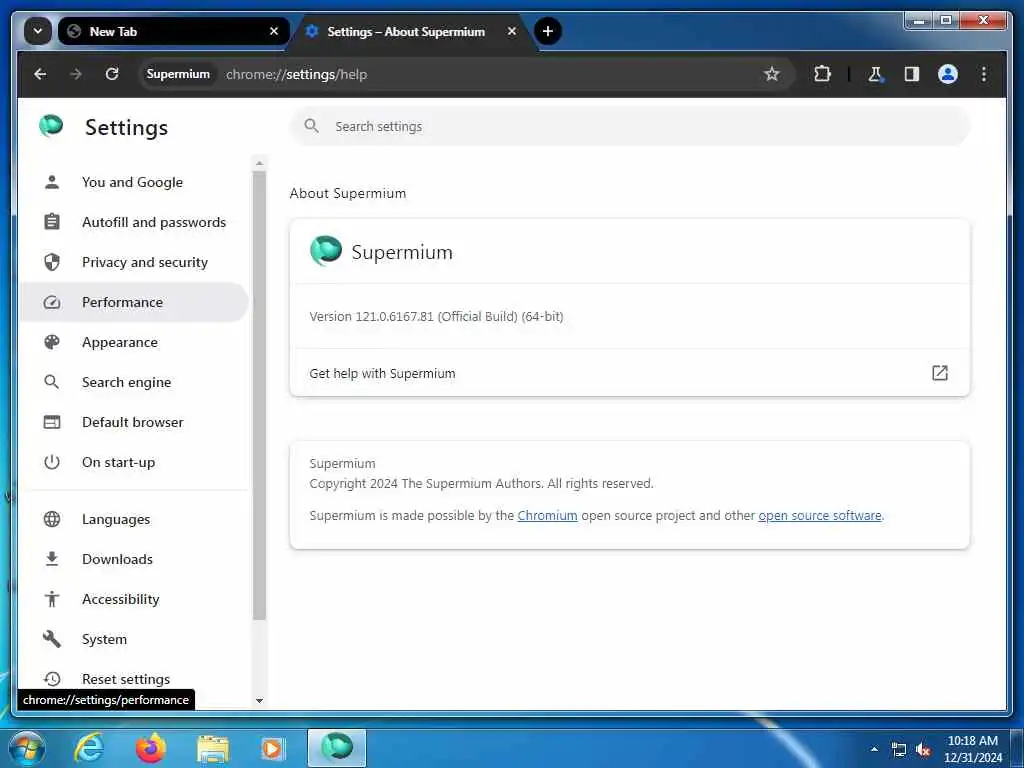Click the sidebar vertical scrollbar thumb
The height and width of the screenshot is (768, 1024).
tap(259, 395)
